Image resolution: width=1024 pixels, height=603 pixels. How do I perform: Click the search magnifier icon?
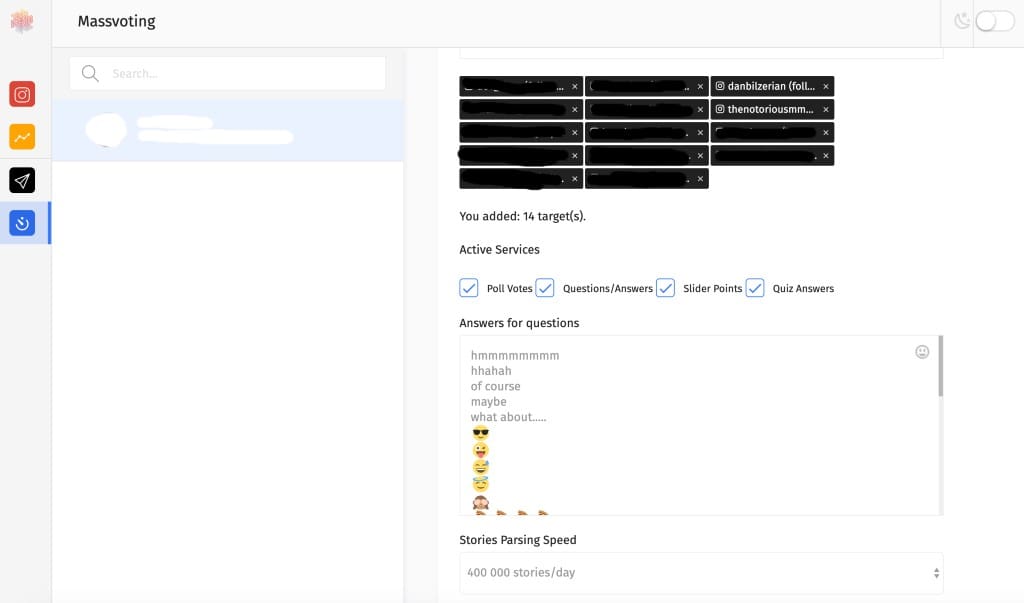[x=90, y=73]
